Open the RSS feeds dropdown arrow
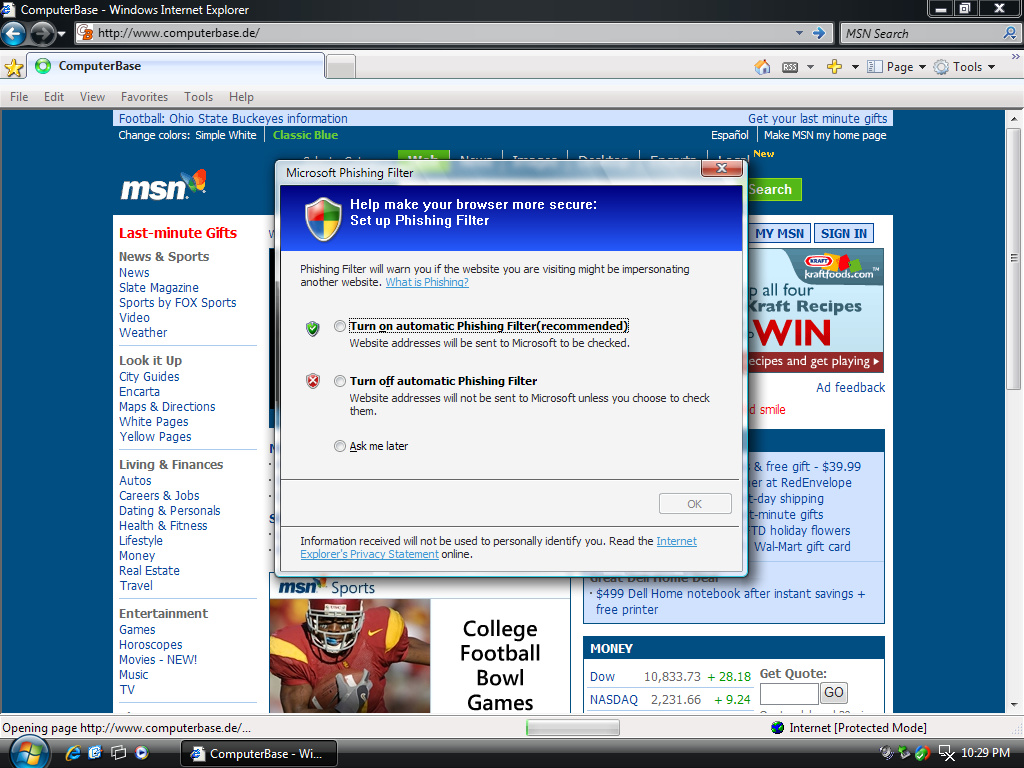 click(x=810, y=67)
